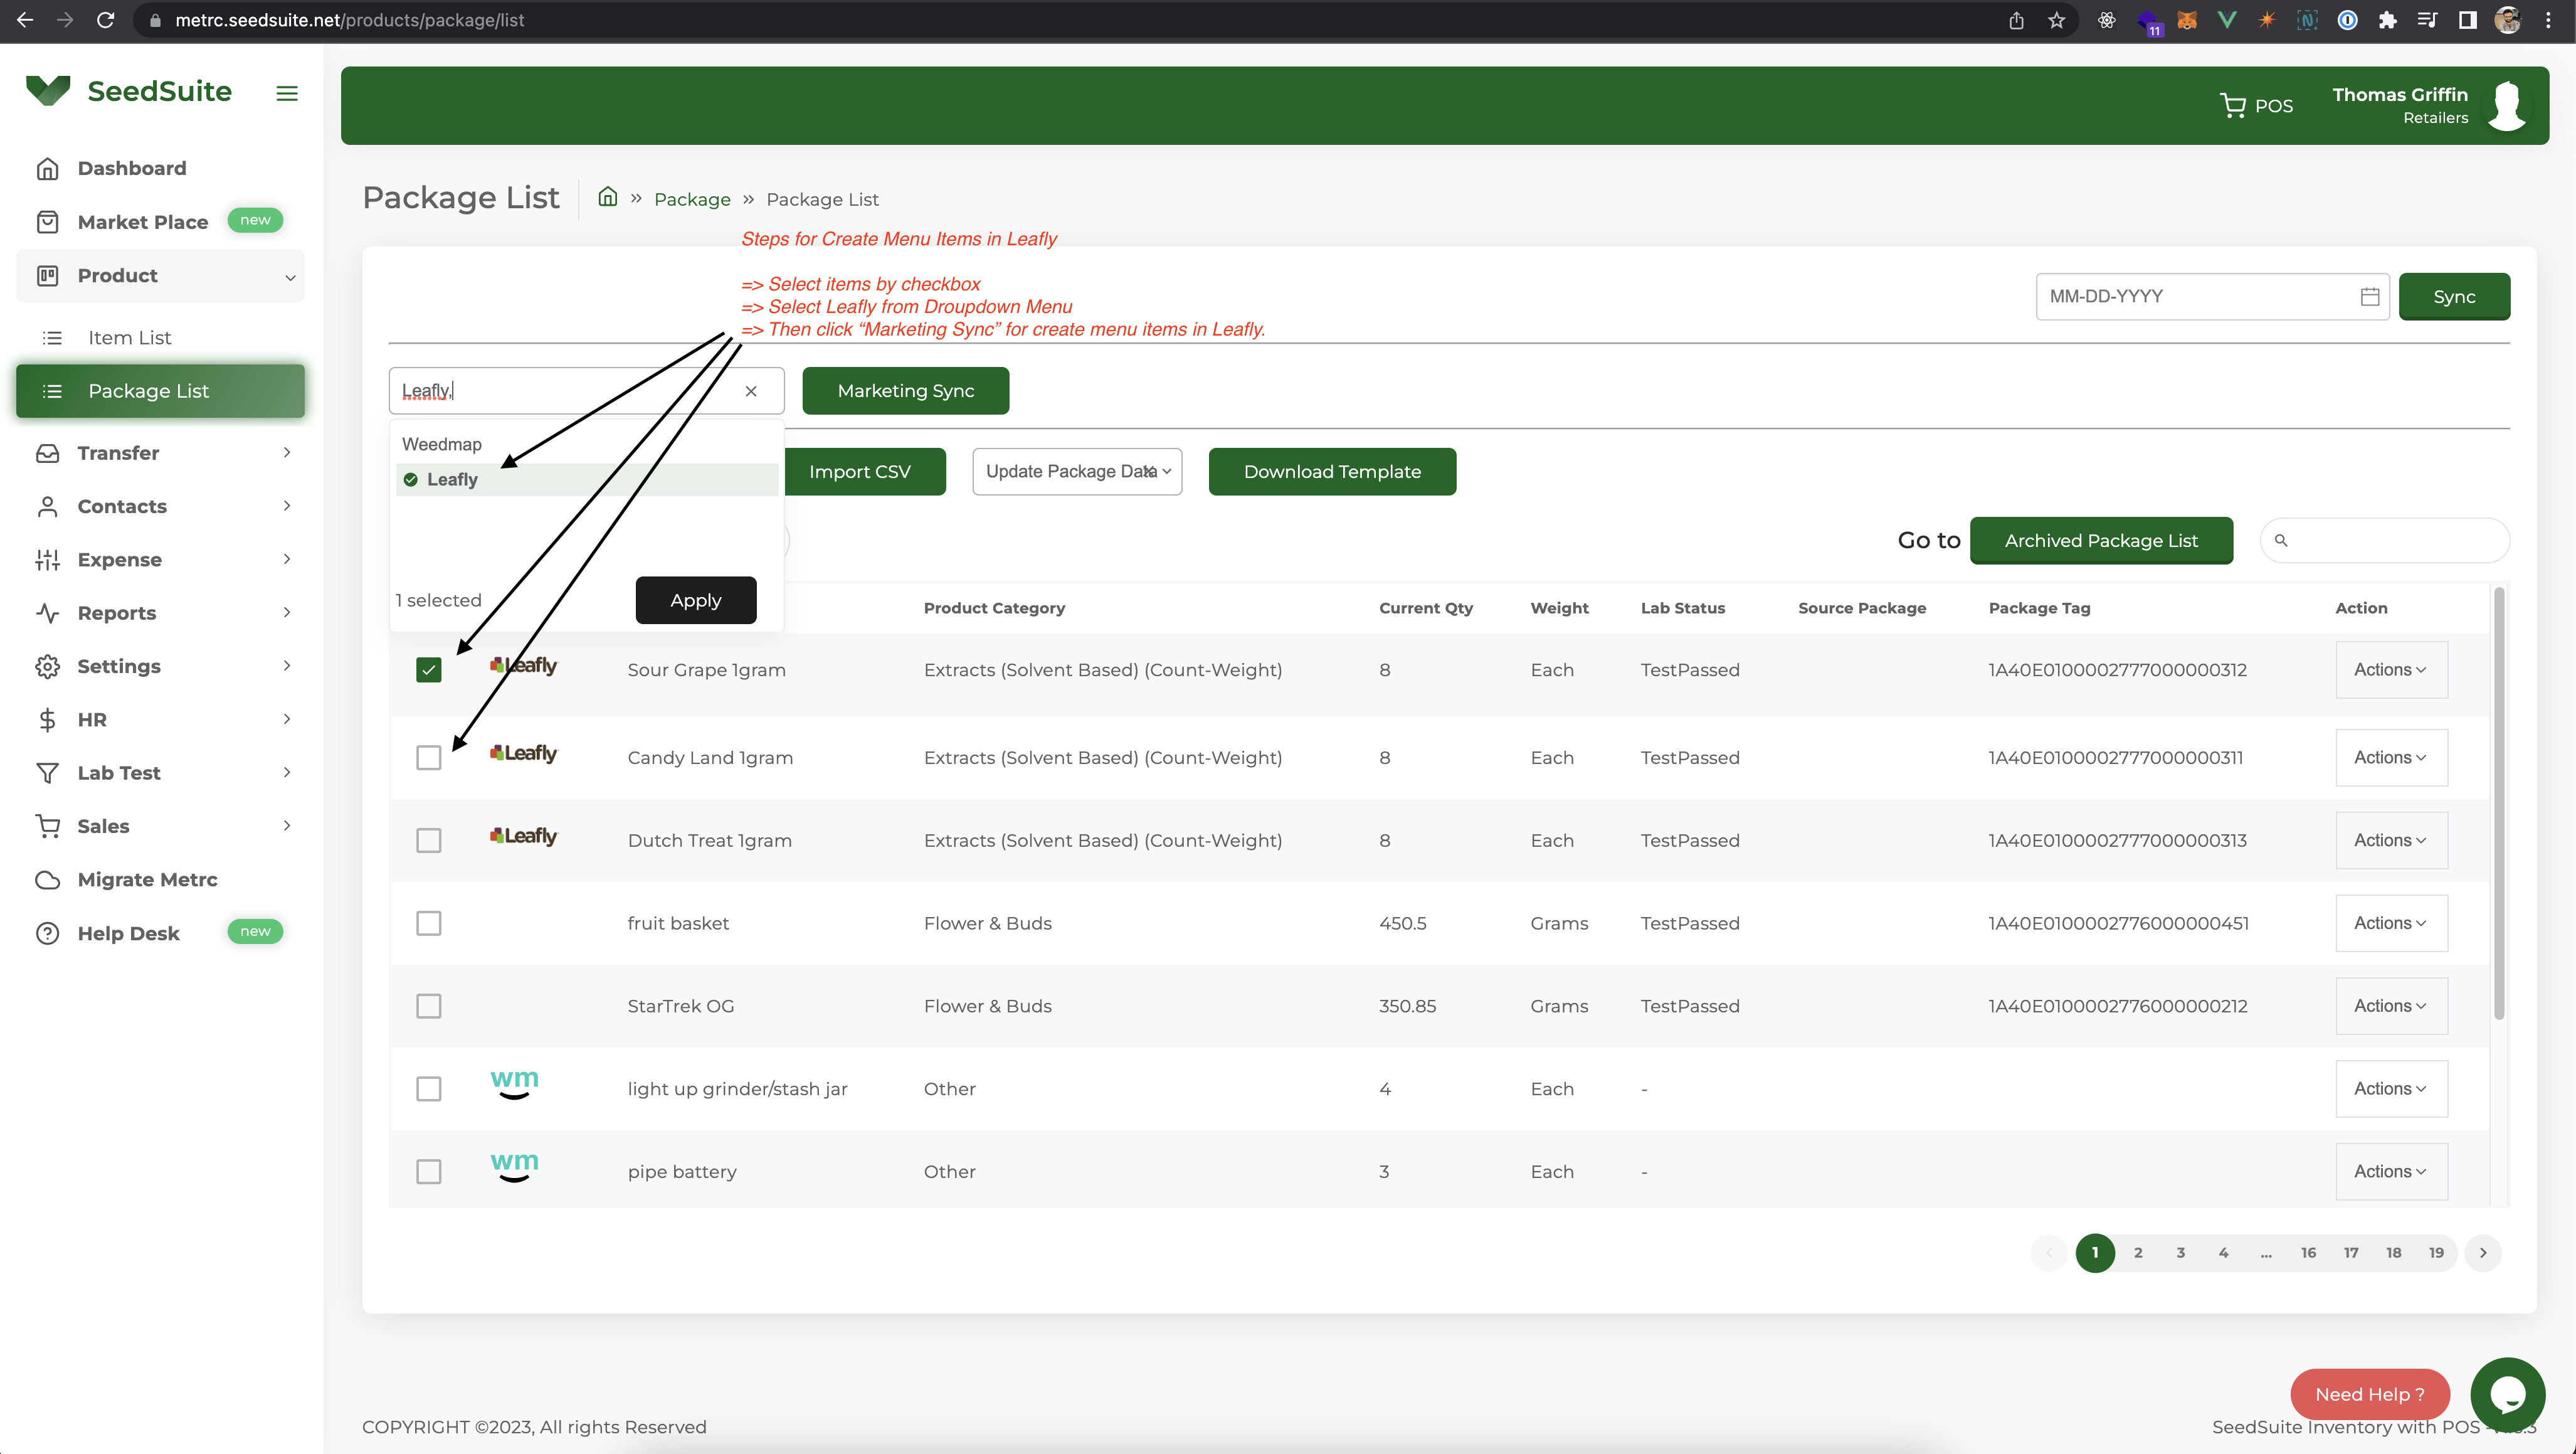Open Actions dropdown for fruit basket
The width and height of the screenshot is (2576, 1454).
click(x=2391, y=923)
